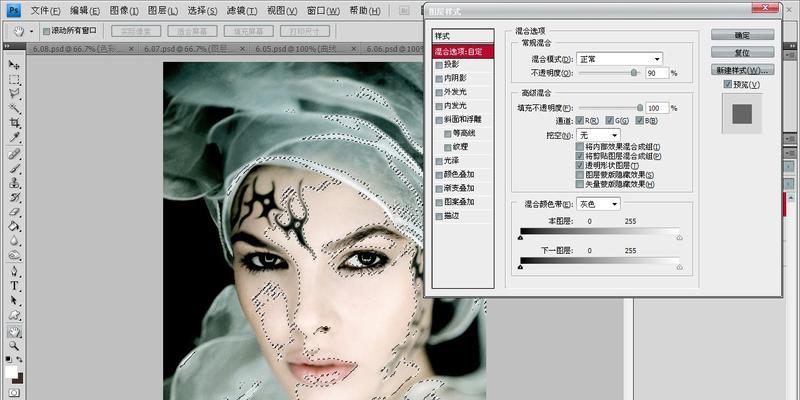Select the Clone Stamp tool
The image size is (800, 400).
pyautogui.click(x=14, y=183)
